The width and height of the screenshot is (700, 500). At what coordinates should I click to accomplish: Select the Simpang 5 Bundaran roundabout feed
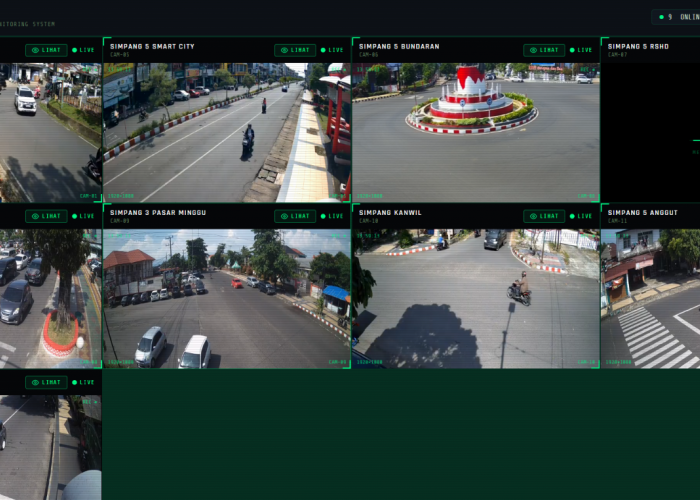coord(476,133)
